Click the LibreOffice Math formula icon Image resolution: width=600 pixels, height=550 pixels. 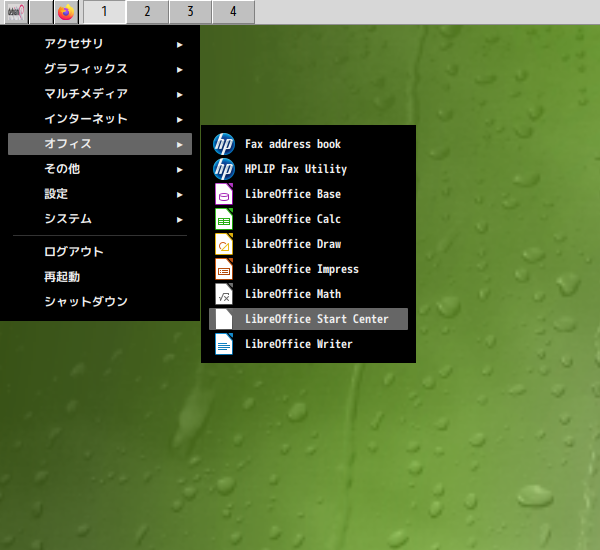pos(224,294)
